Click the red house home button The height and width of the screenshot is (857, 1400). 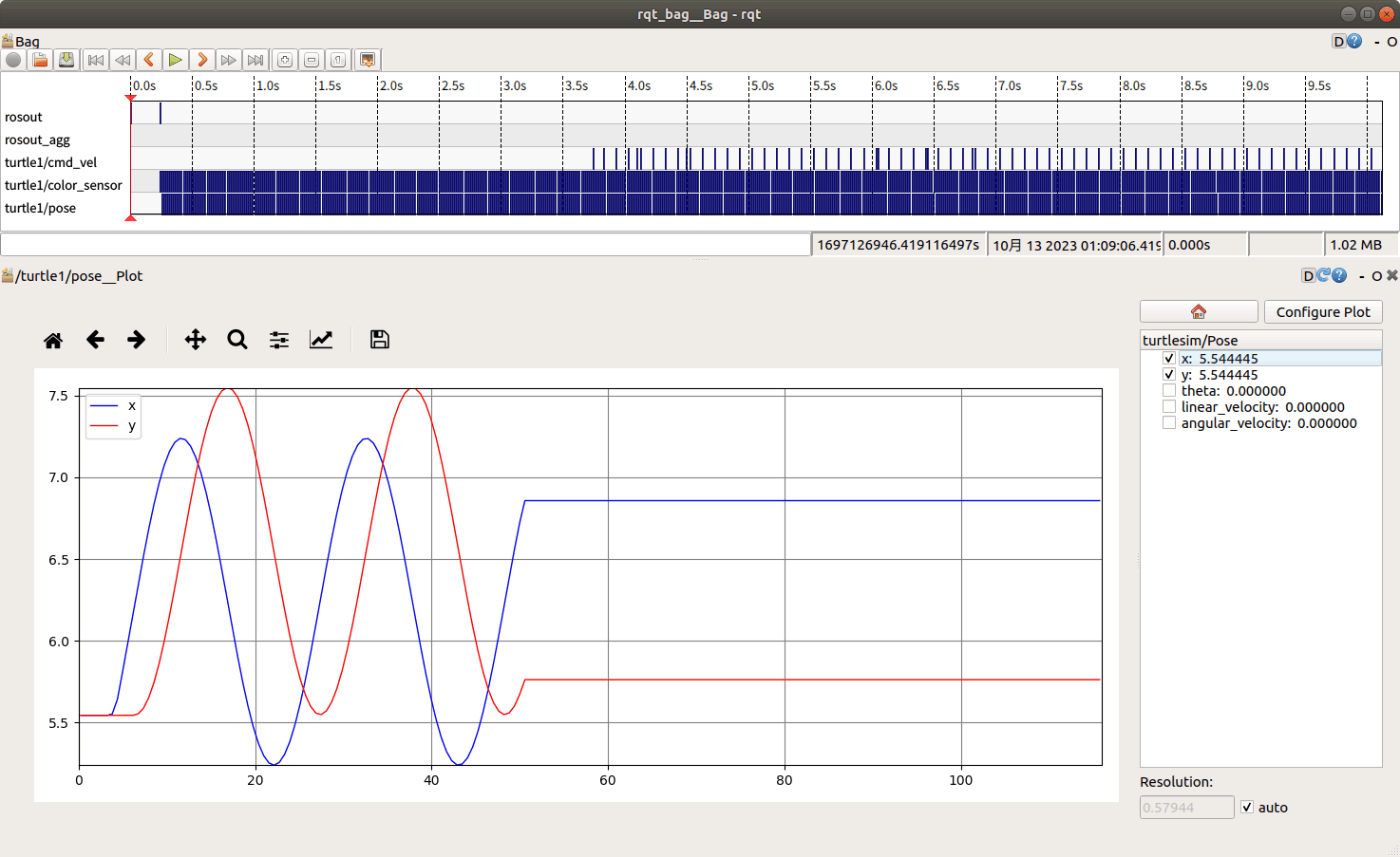1198,311
